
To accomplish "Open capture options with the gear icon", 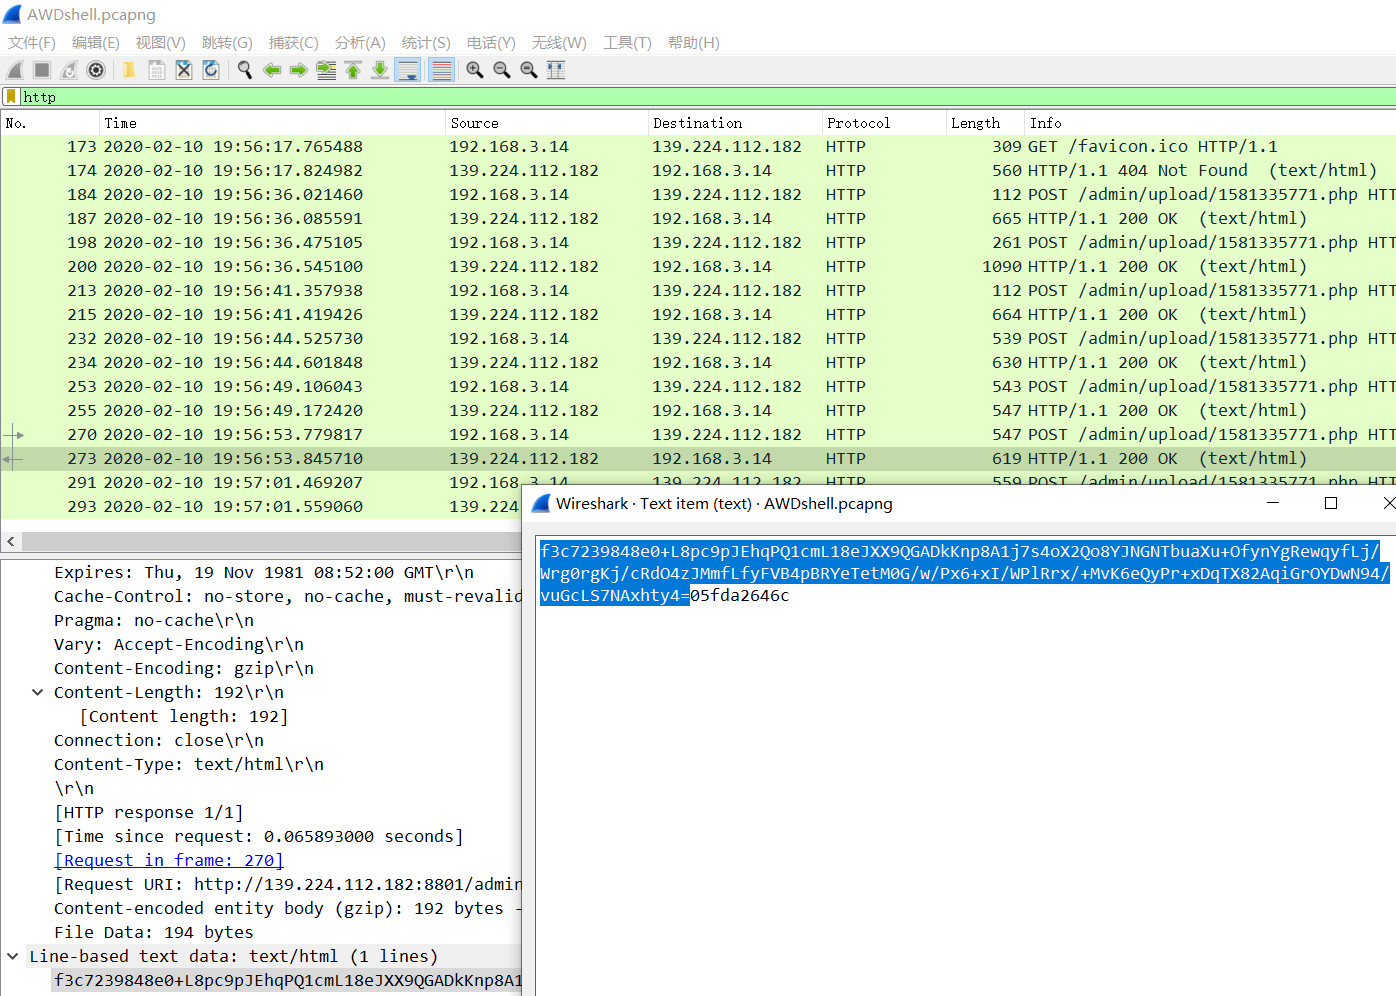I will [x=95, y=69].
